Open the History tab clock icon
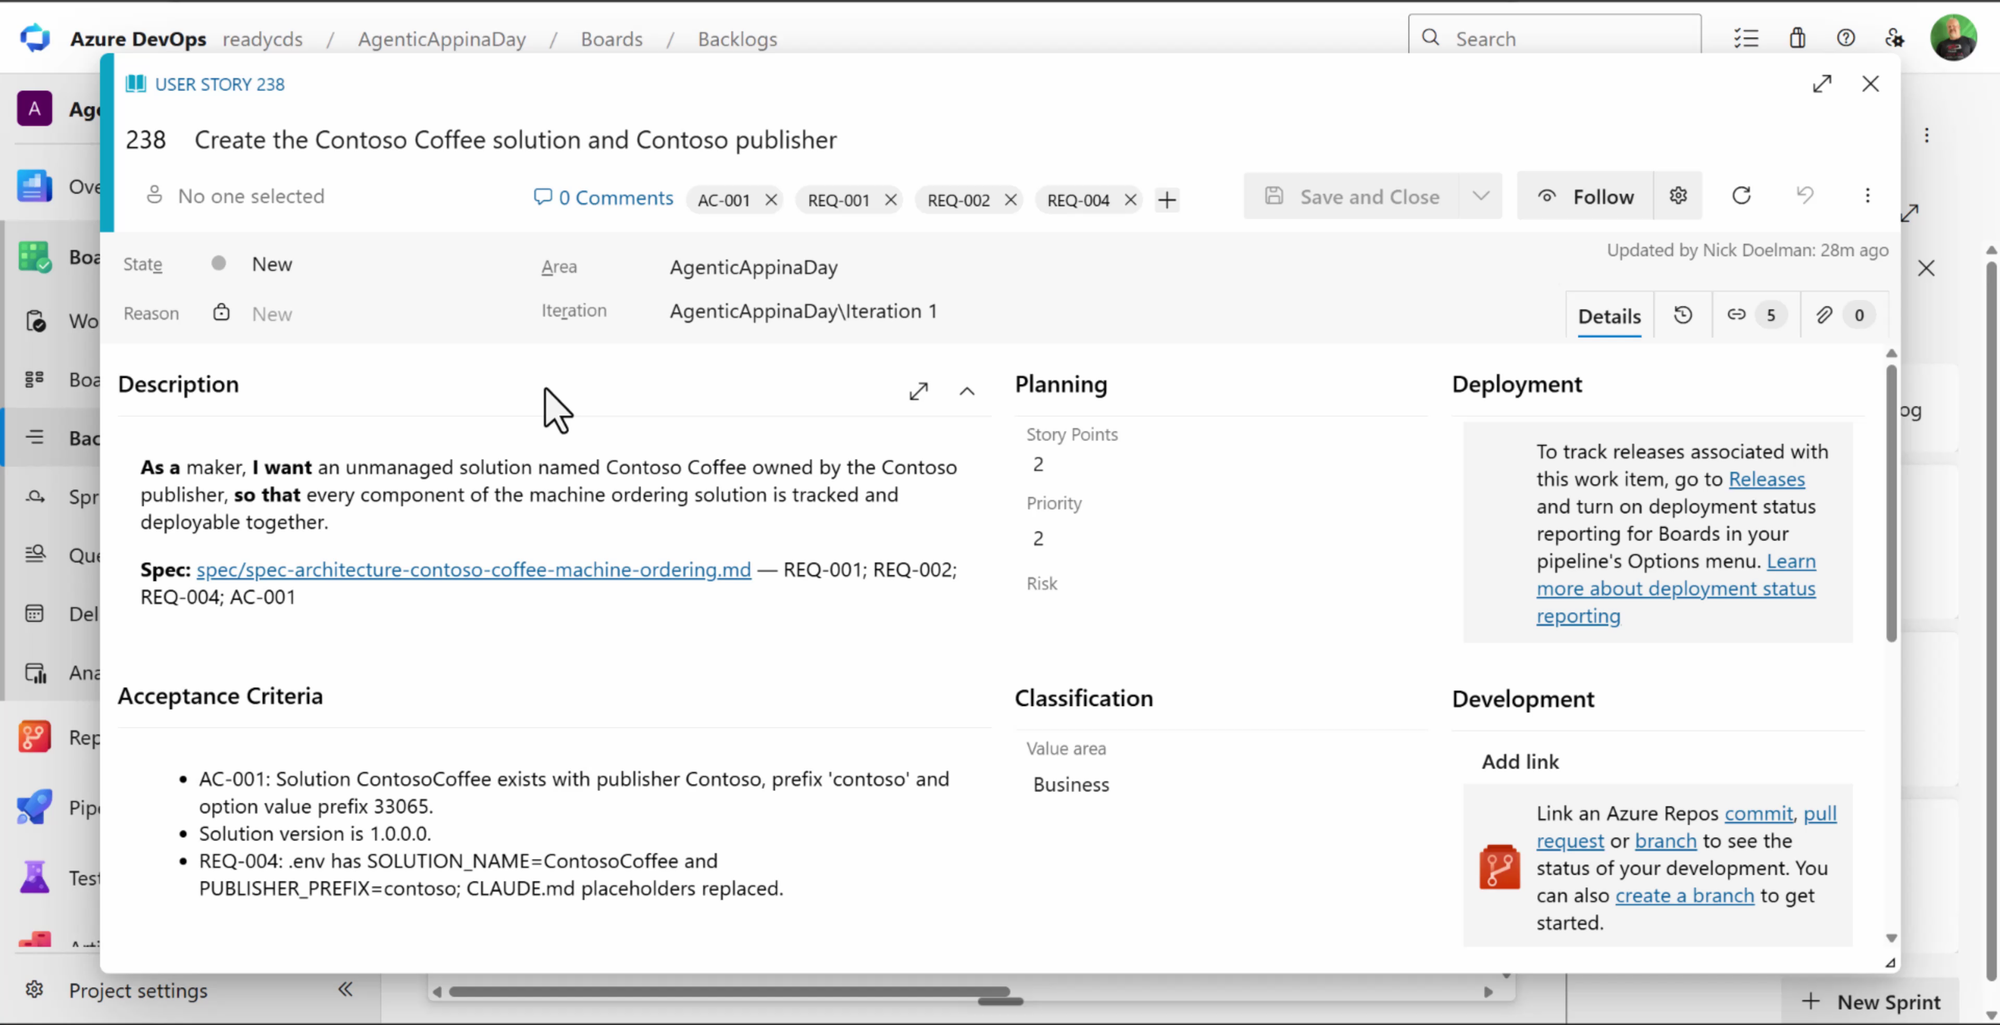Image resolution: width=2000 pixels, height=1025 pixels. tap(1683, 315)
